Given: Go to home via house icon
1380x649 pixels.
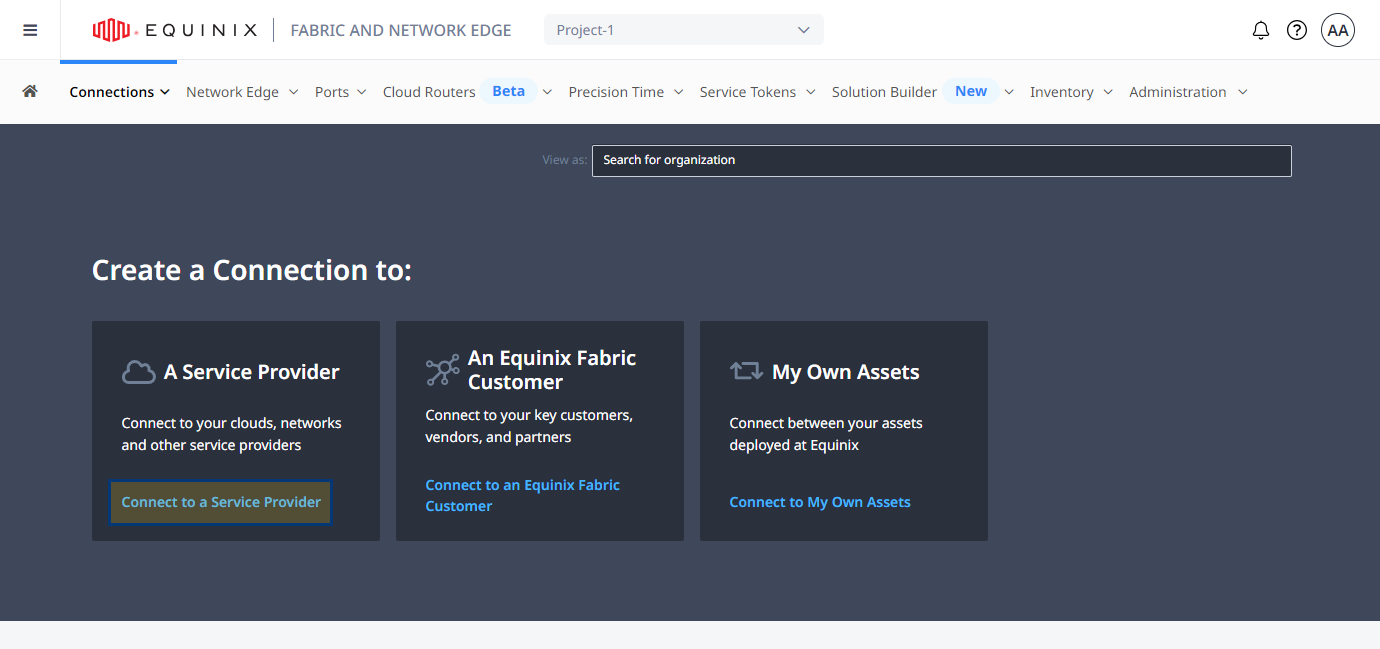Looking at the screenshot, I should [x=30, y=91].
